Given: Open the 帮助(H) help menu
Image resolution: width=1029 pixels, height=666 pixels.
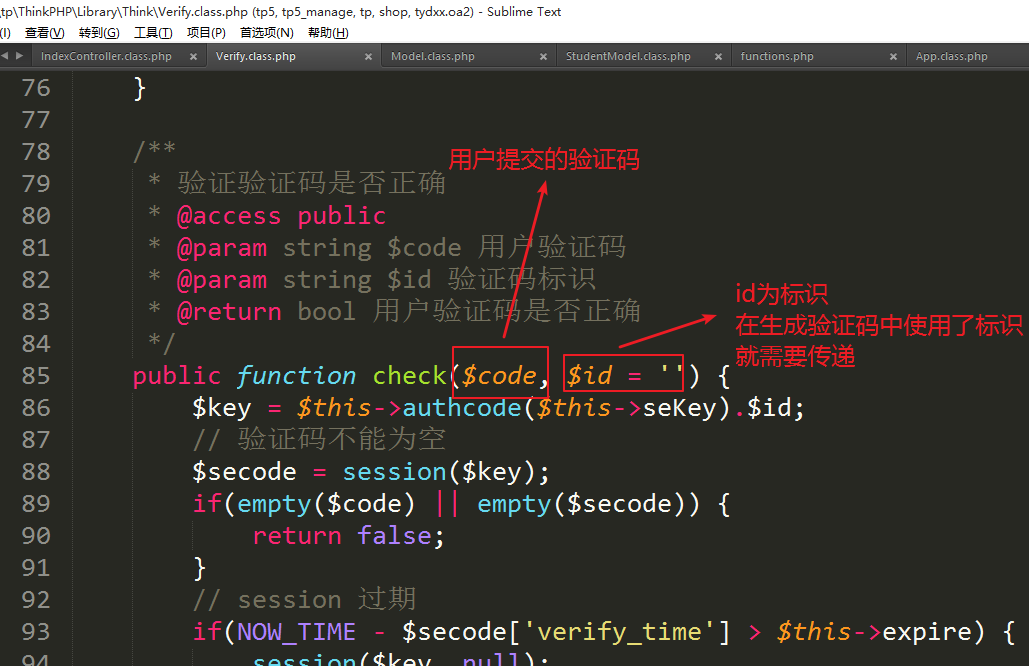Looking at the screenshot, I should [328, 33].
